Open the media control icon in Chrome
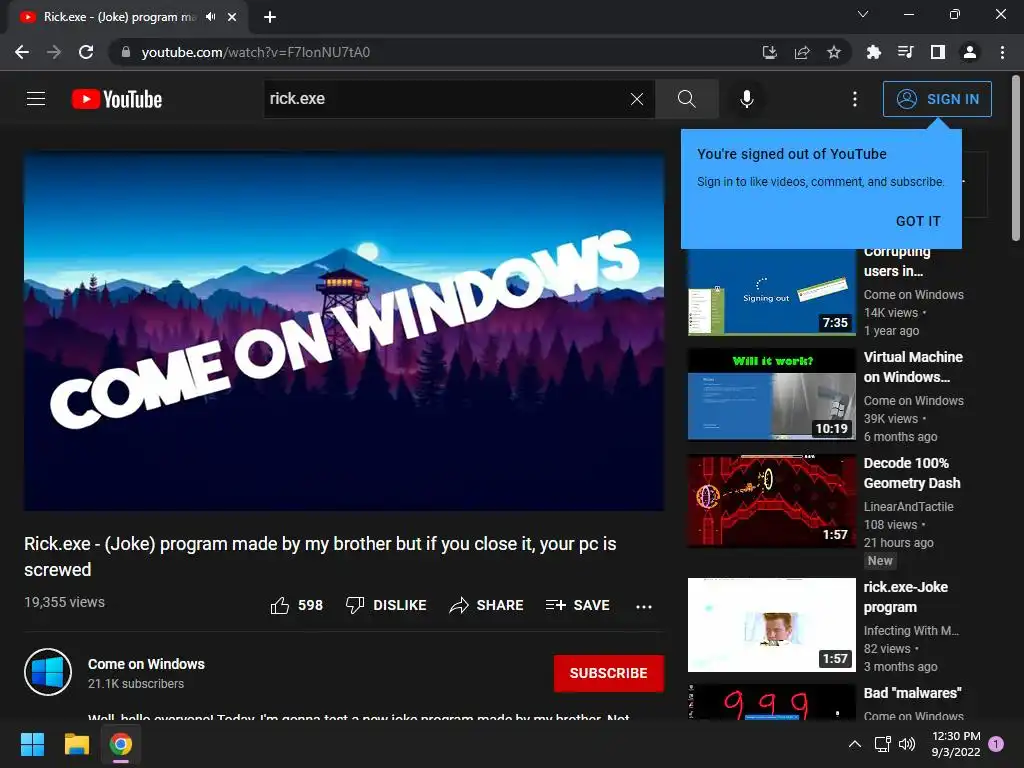This screenshot has height=768, width=1024. (905, 52)
